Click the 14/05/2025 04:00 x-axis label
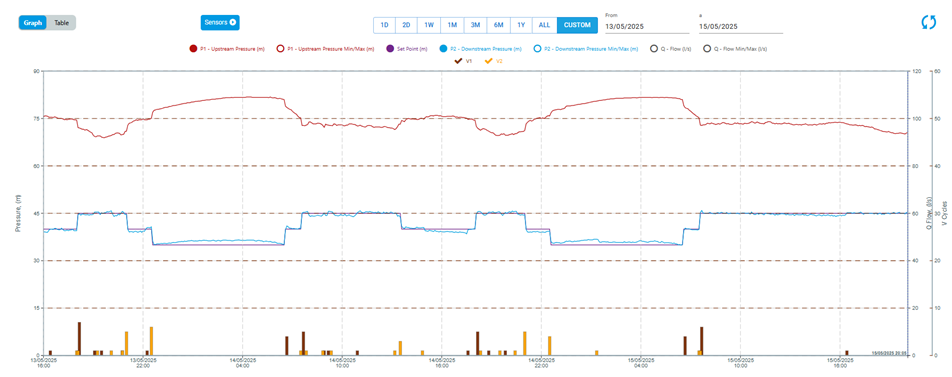The image size is (952, 377). coord(242,363)
